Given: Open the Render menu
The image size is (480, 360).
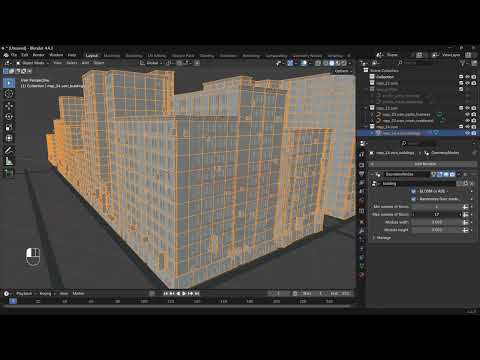Looking at the screenshot, I should click(38, 55).
